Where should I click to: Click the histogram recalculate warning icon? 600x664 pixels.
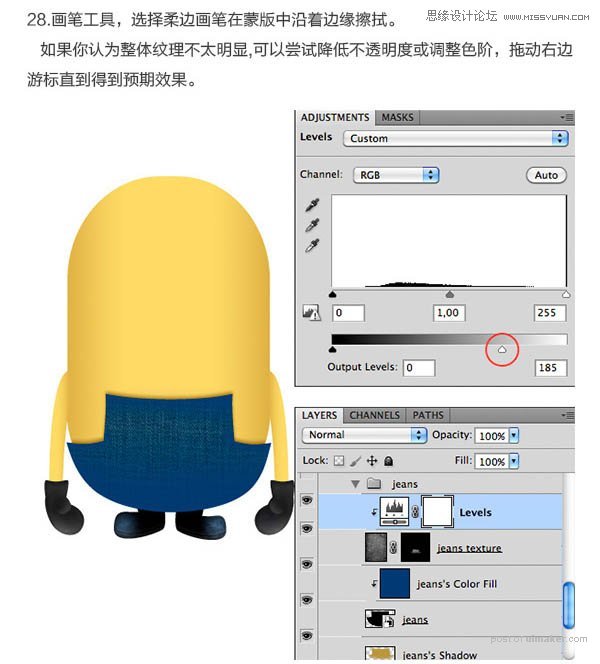pos(311,313)
